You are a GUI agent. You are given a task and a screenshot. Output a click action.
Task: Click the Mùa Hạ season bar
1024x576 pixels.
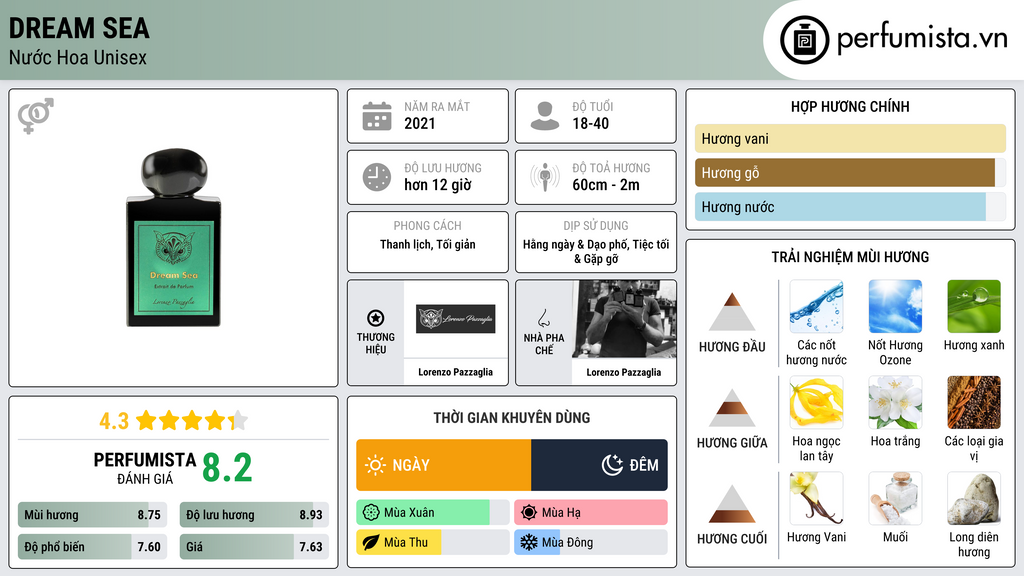[x=590, y=513]
